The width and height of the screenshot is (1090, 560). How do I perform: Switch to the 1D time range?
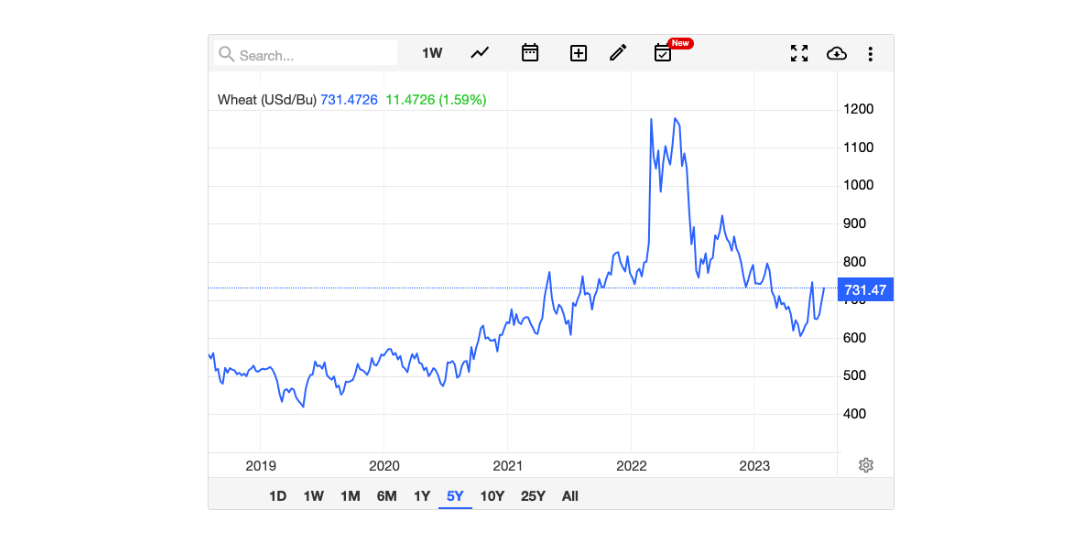(278, 496)
